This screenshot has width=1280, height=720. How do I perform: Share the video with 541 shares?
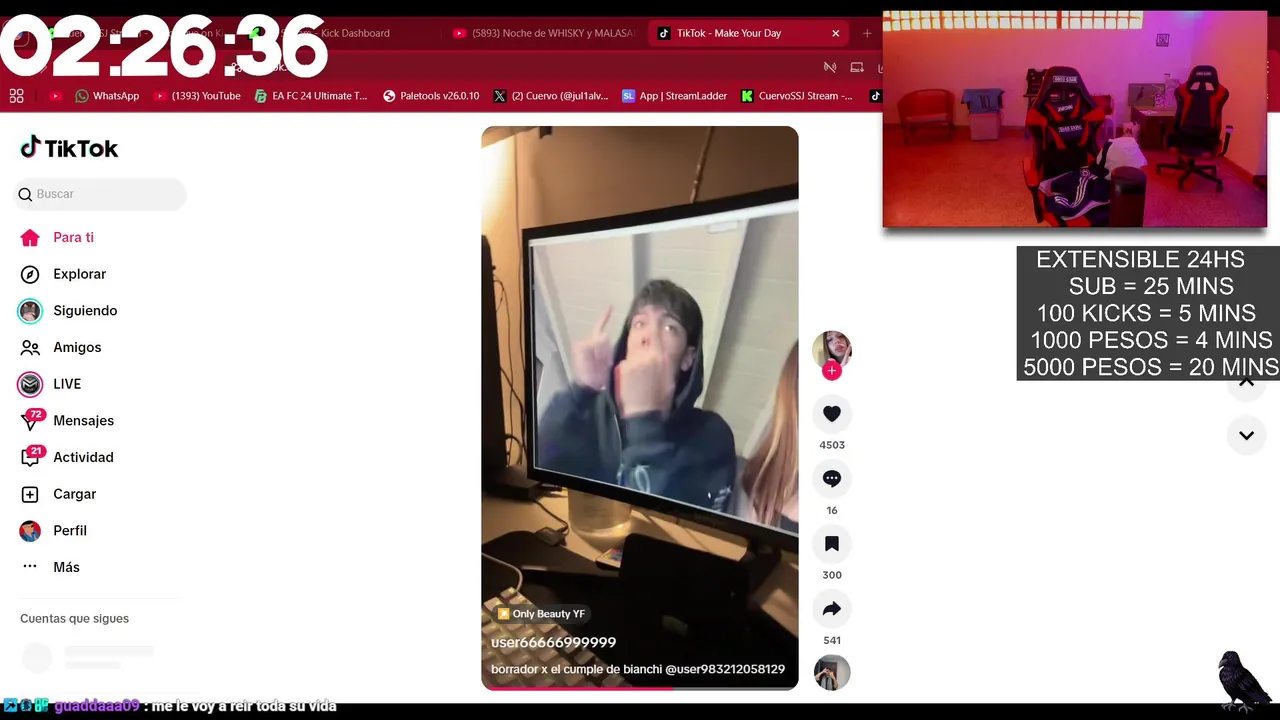click(832, 609)
